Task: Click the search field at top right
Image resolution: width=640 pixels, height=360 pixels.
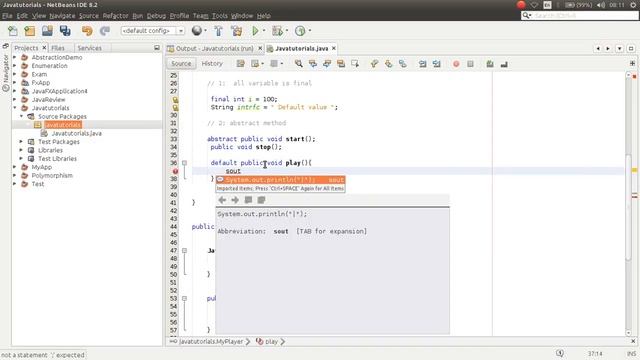Action: 580,16
